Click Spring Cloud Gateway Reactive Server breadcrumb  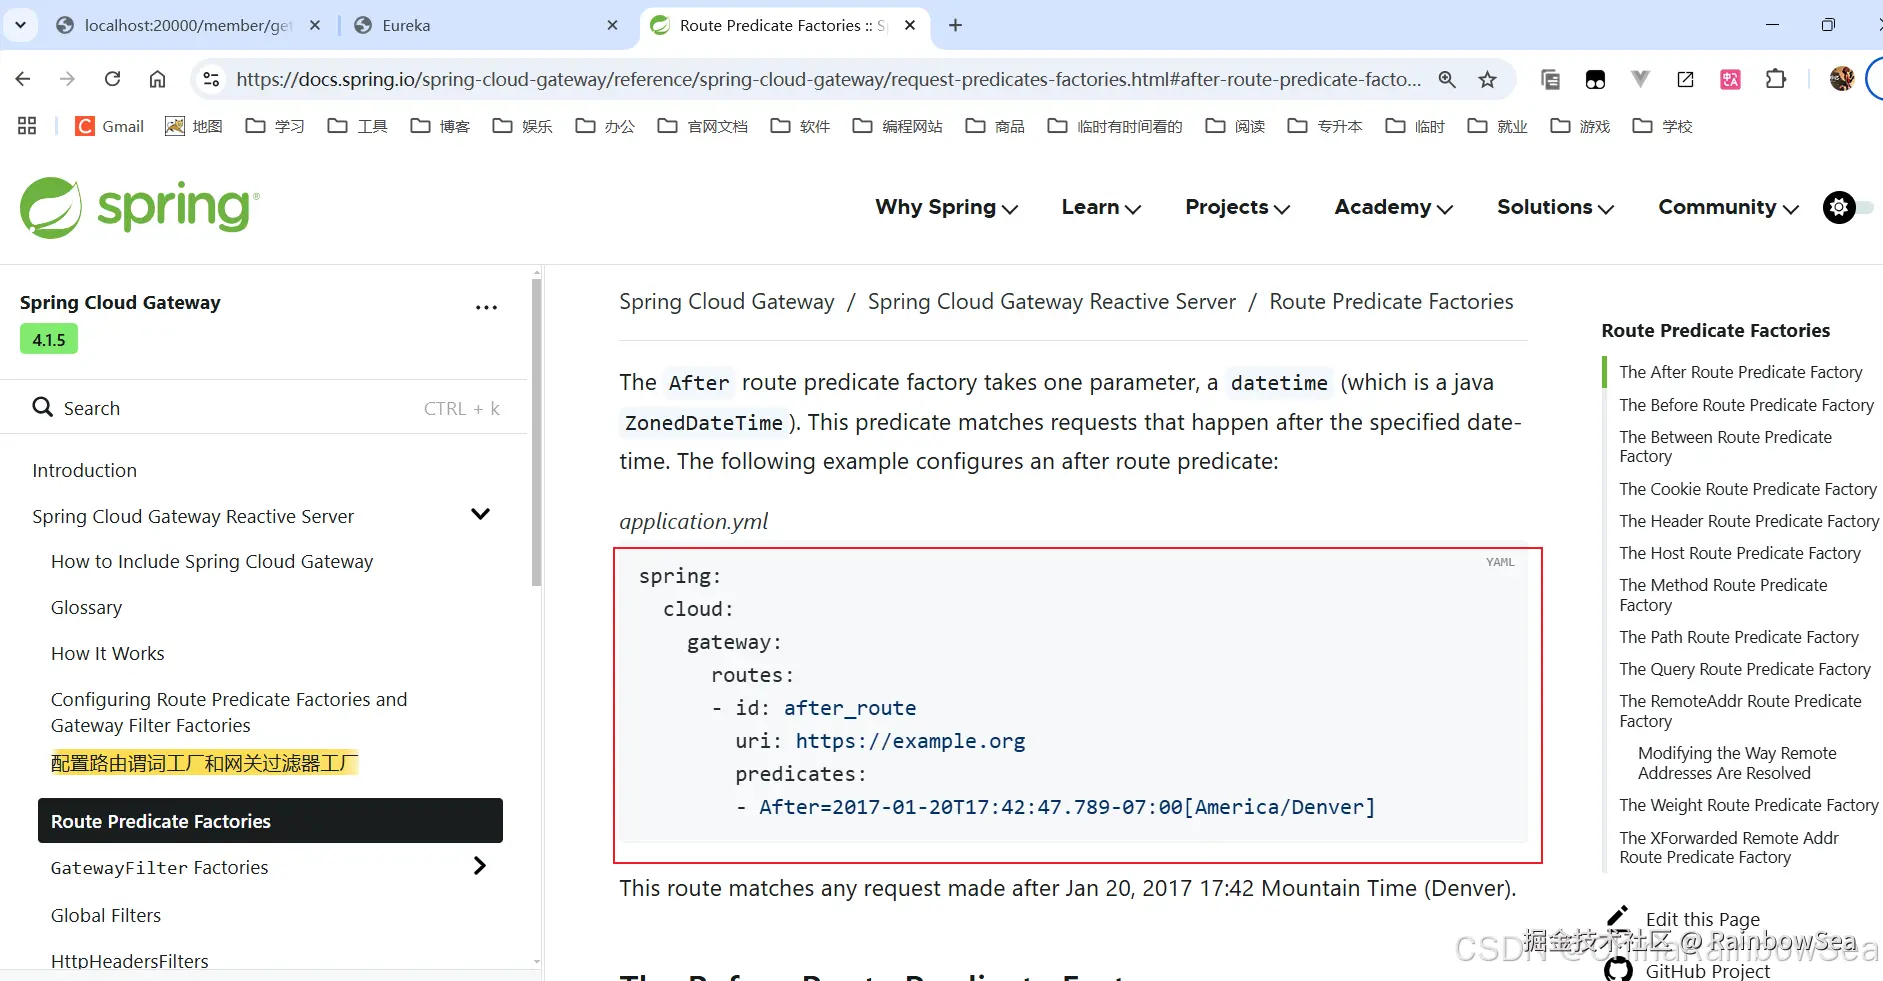click(x=1052, y=302)
